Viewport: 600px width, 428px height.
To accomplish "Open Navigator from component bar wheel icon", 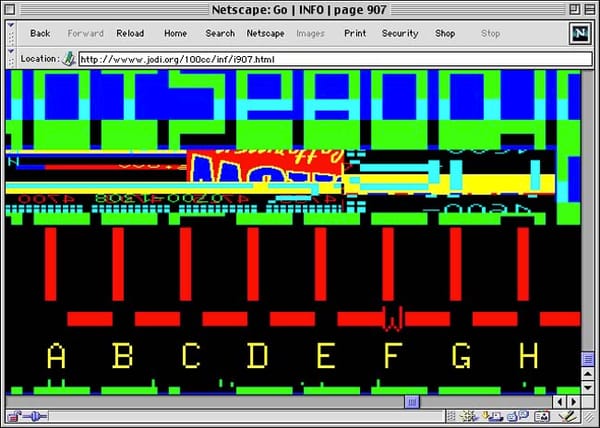I will pyautogui.click(x=468, y=416).
